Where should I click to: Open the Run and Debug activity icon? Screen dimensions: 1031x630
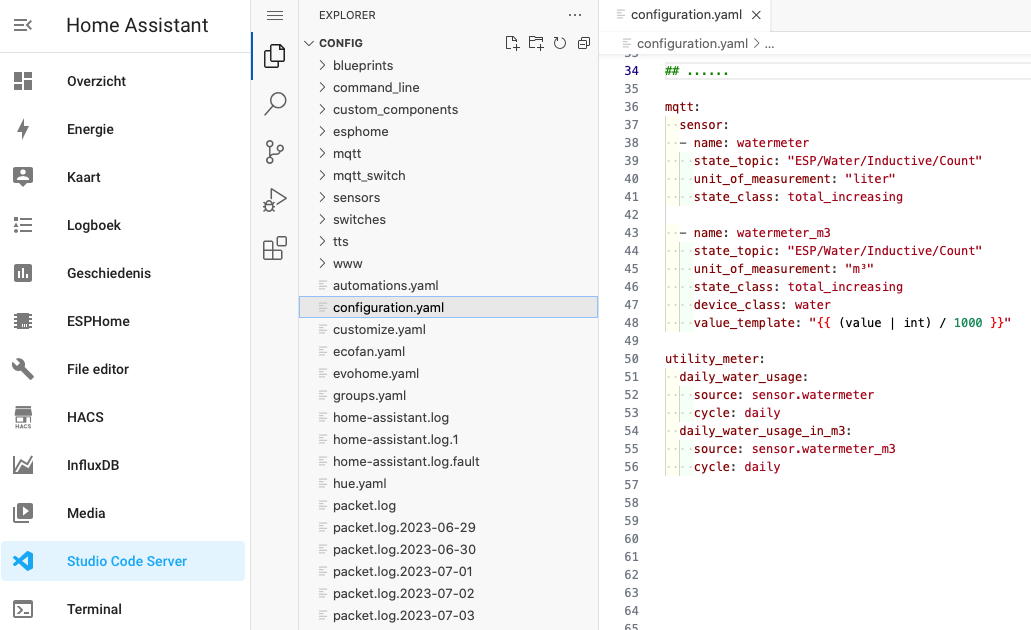coord(275,200)
